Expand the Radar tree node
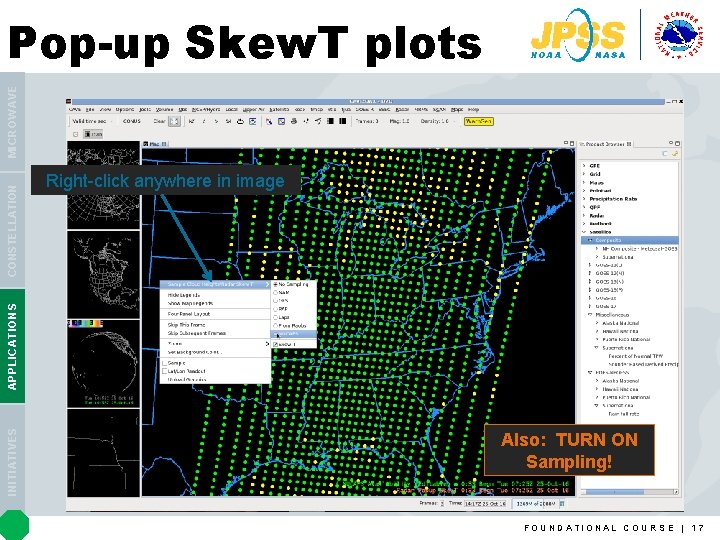The image size is (720, 540). coord(584,215)
